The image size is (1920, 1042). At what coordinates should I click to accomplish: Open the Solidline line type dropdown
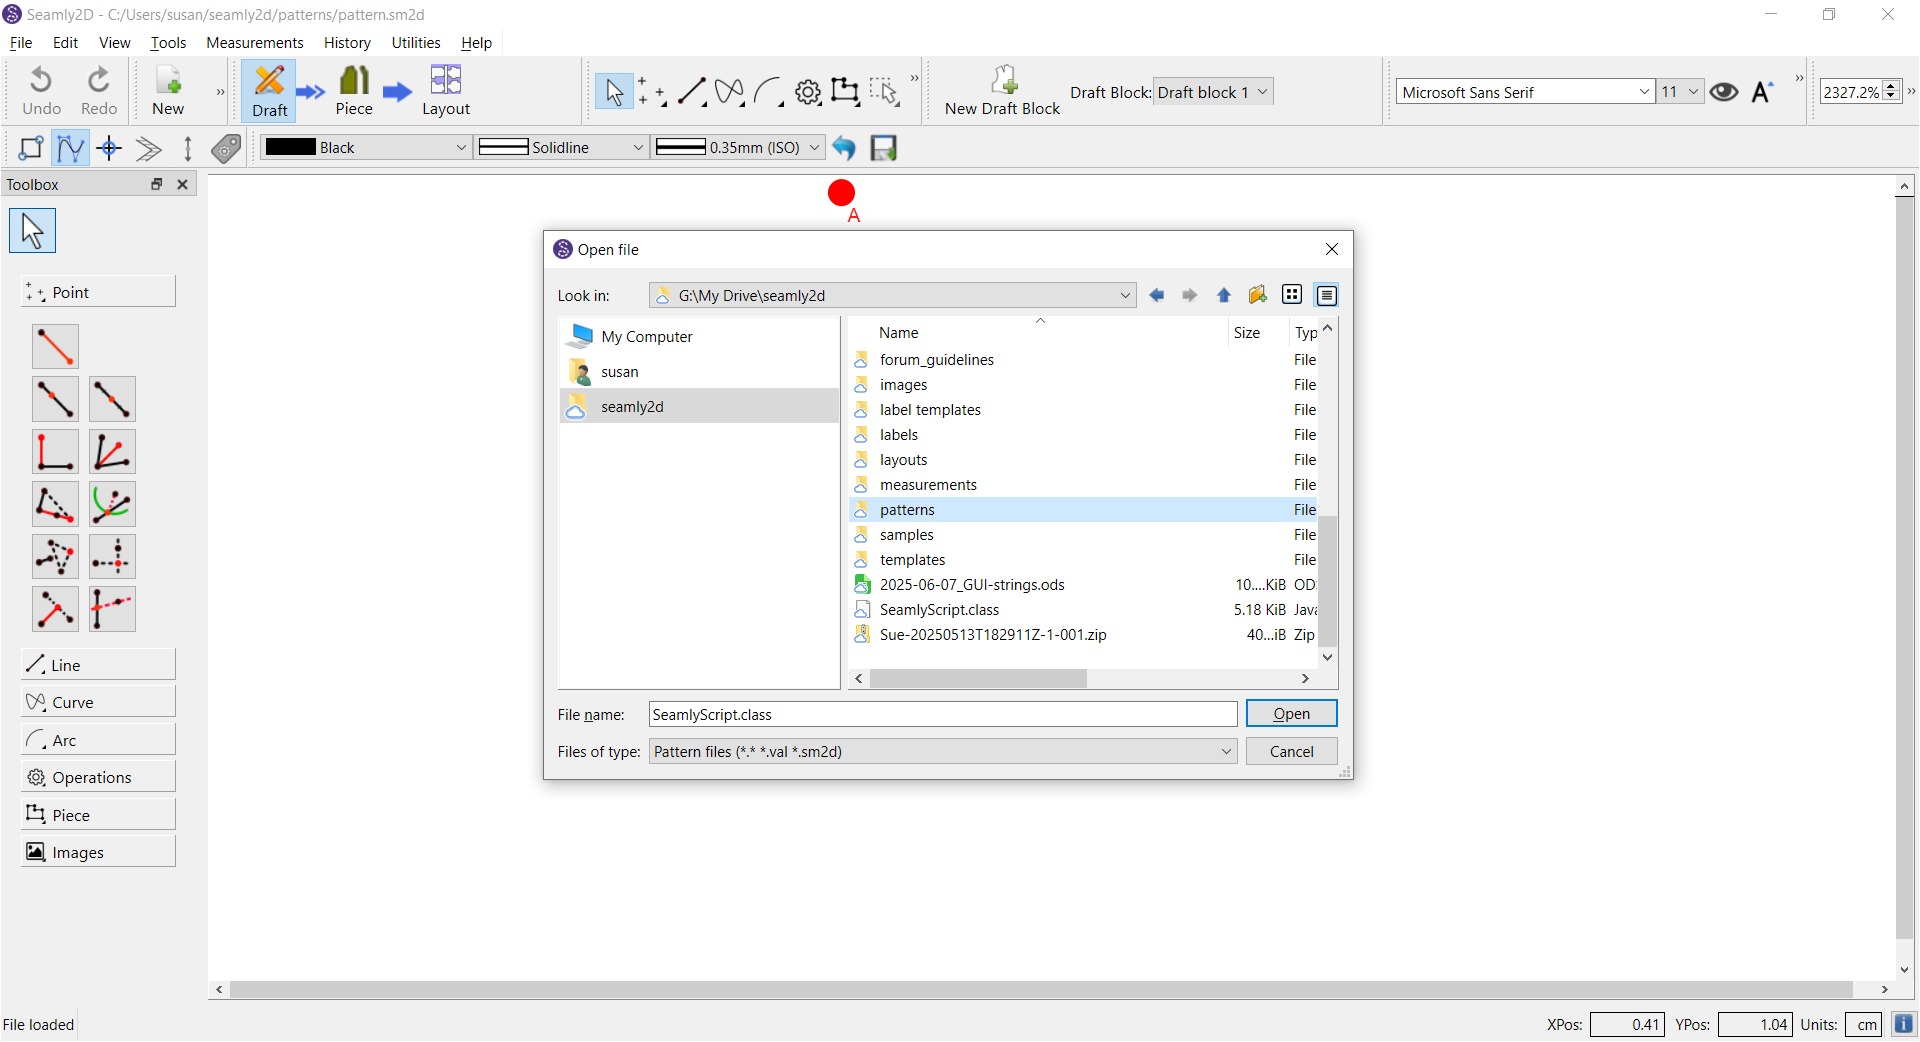tap(562, 148)
